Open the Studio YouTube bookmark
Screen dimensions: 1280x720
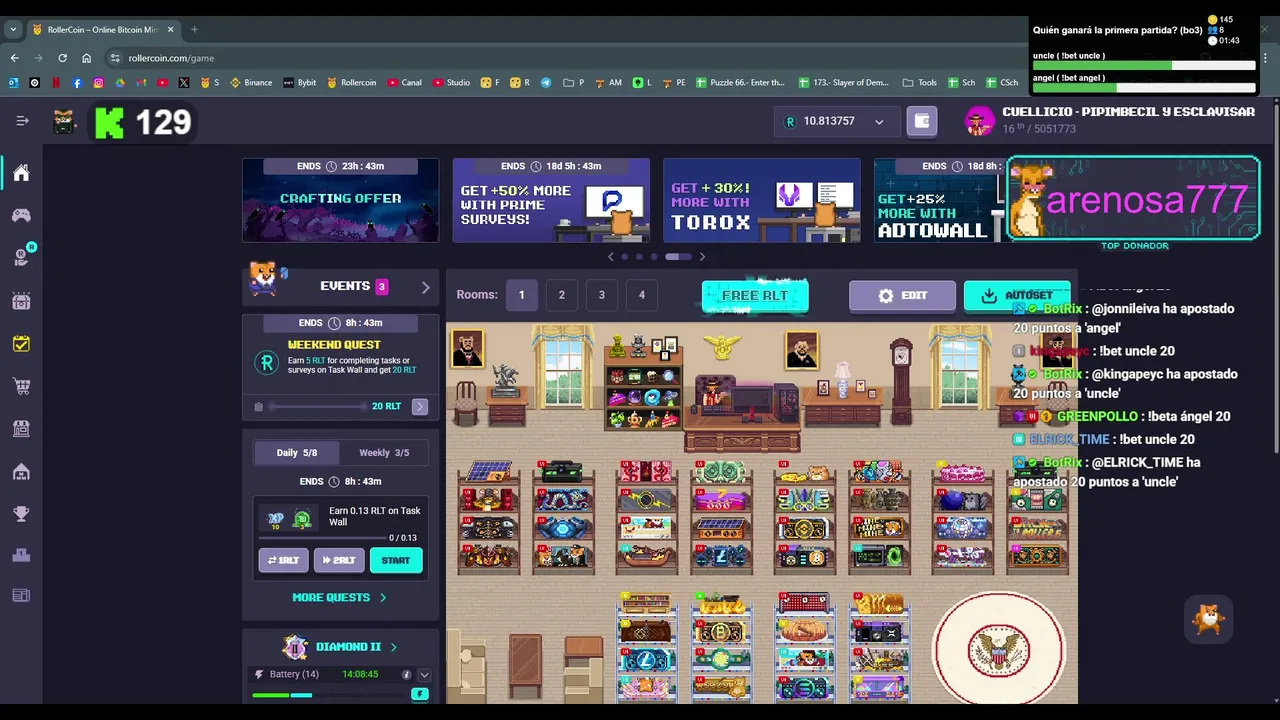[x=451, y=82]
